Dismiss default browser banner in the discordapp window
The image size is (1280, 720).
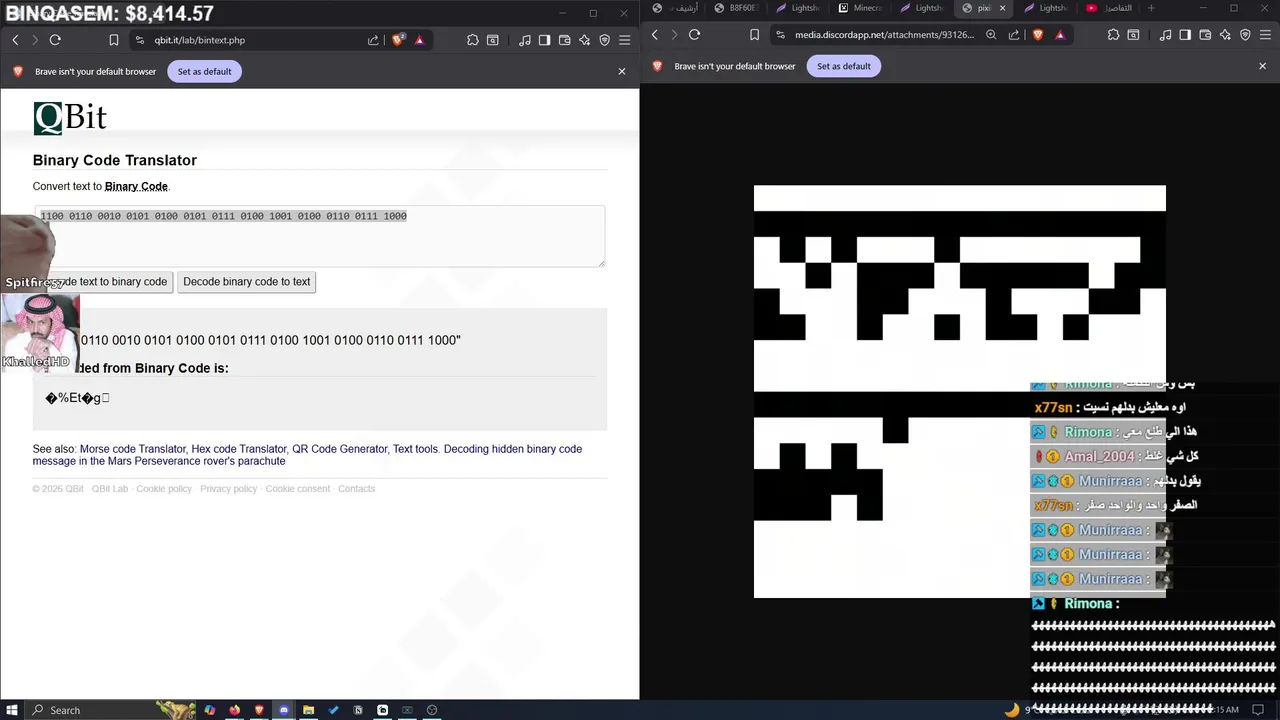(x=1262, y=66)
